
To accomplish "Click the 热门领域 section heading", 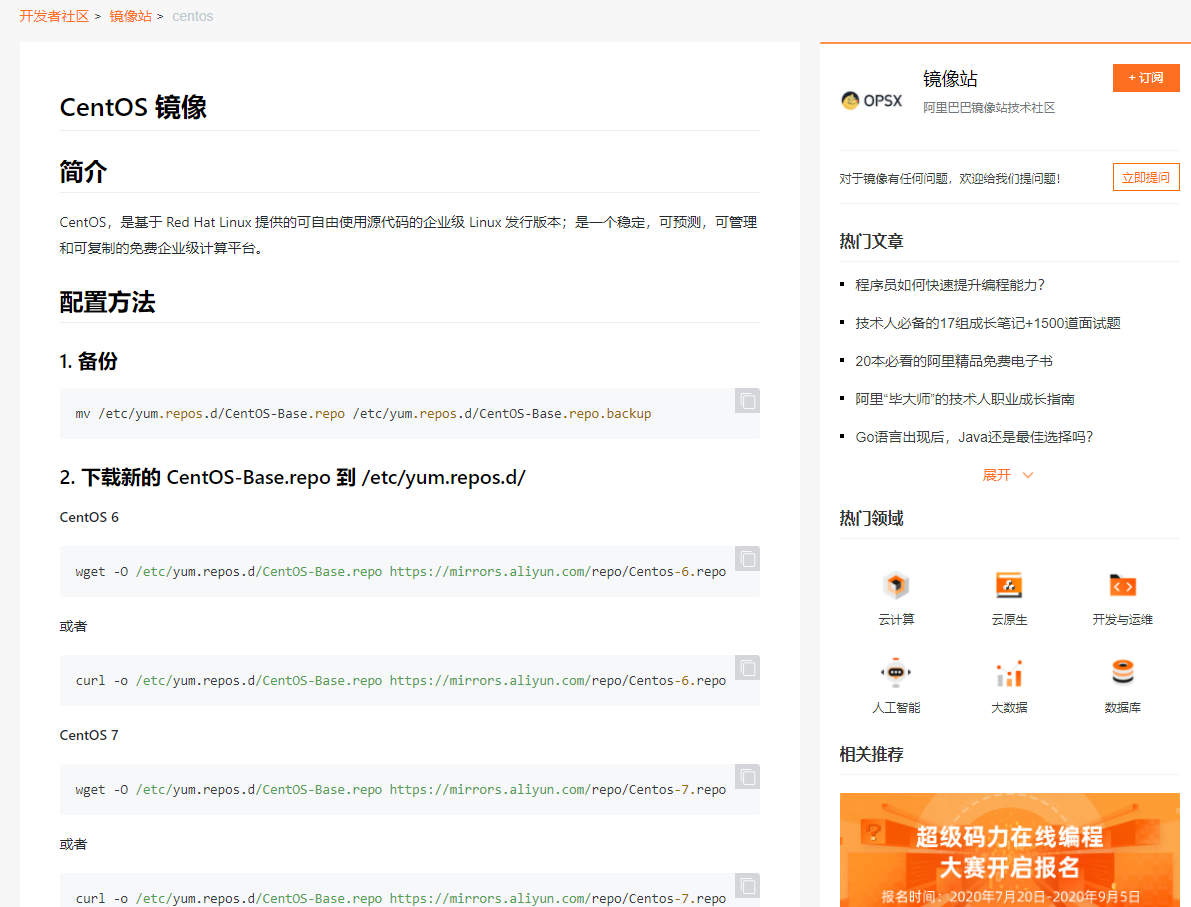I will 871,519.
